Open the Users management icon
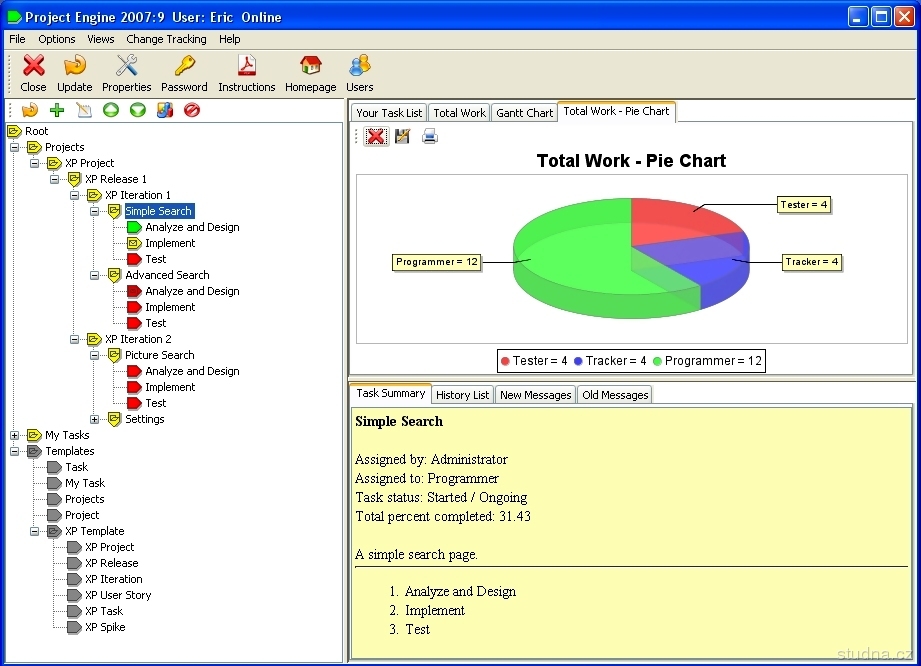The width and height of the screenshot is (921, 666). coord(360,67)
